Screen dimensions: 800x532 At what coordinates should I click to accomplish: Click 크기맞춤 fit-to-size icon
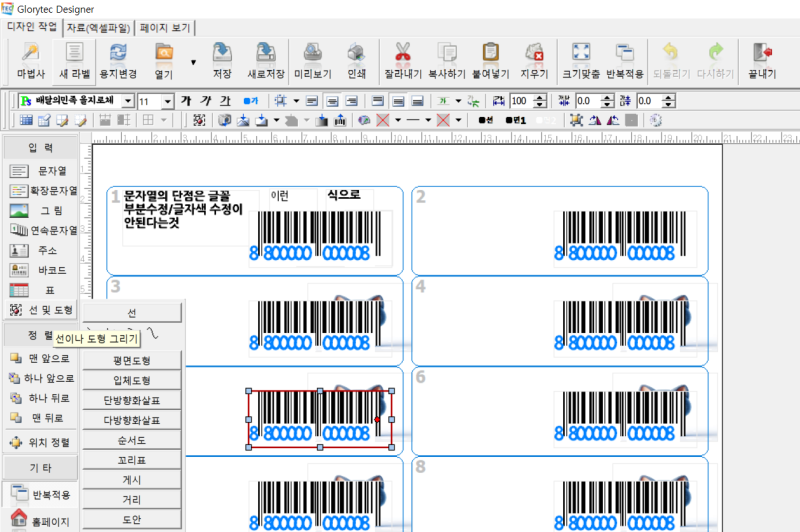pos(581,61)
